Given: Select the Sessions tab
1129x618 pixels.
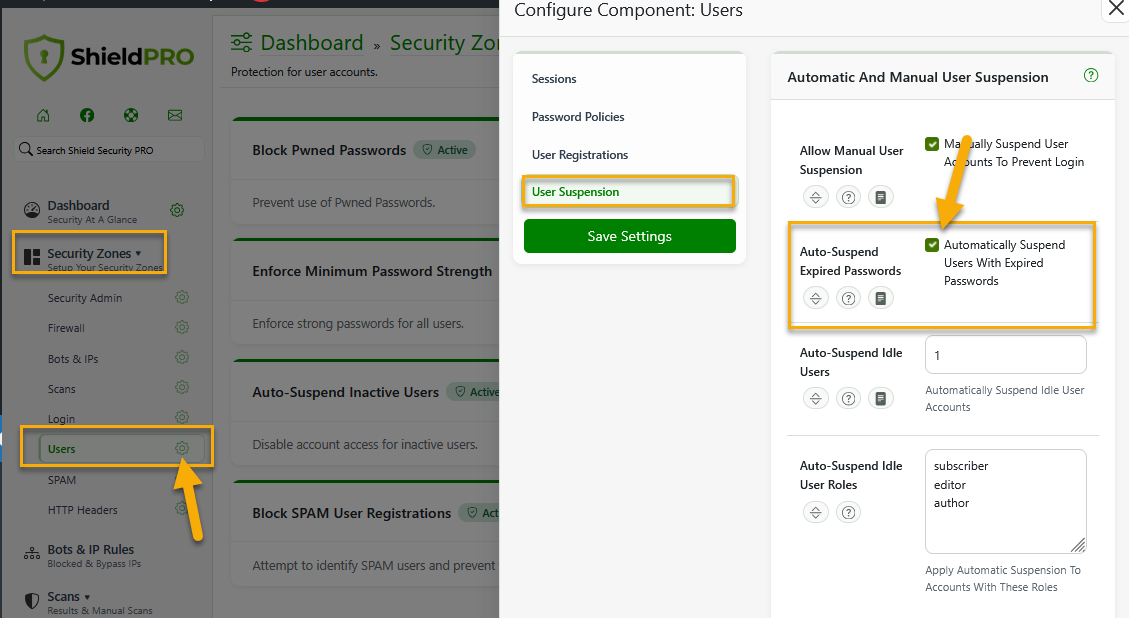Looking at the screenshot, I should pos(554,79).
